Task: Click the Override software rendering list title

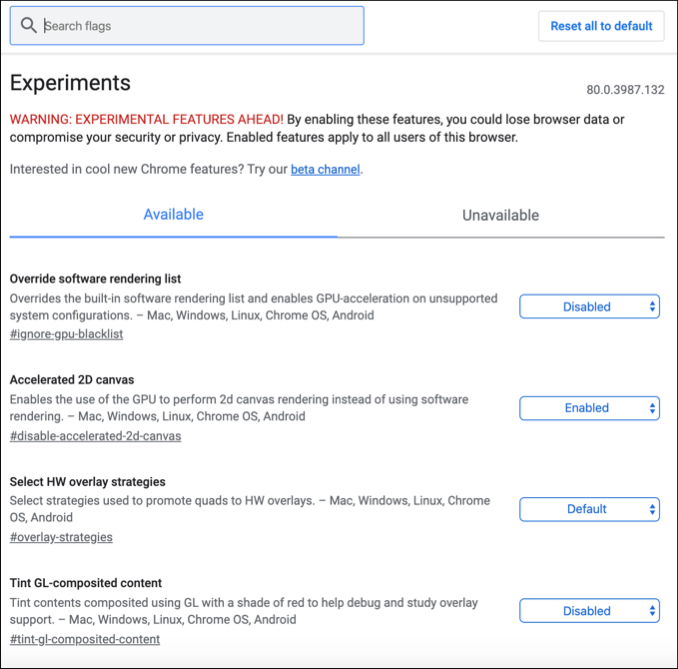Action: (95, 278)
